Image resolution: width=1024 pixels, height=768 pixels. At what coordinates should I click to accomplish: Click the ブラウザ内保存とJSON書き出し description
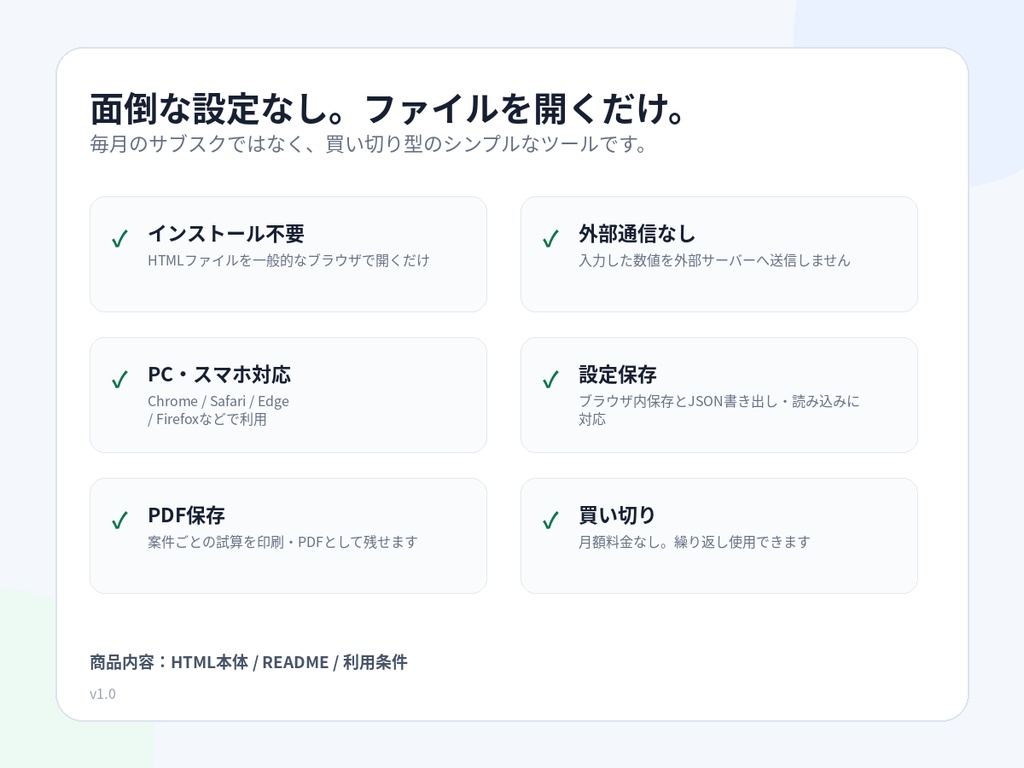(719, 410)
